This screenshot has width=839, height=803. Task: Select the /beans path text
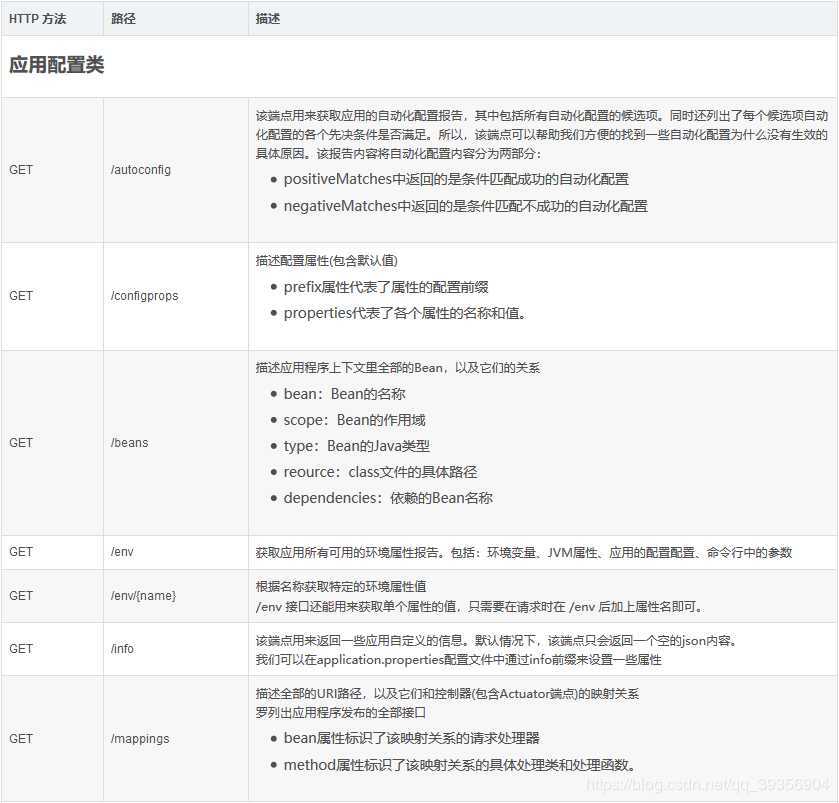(130, 443)
